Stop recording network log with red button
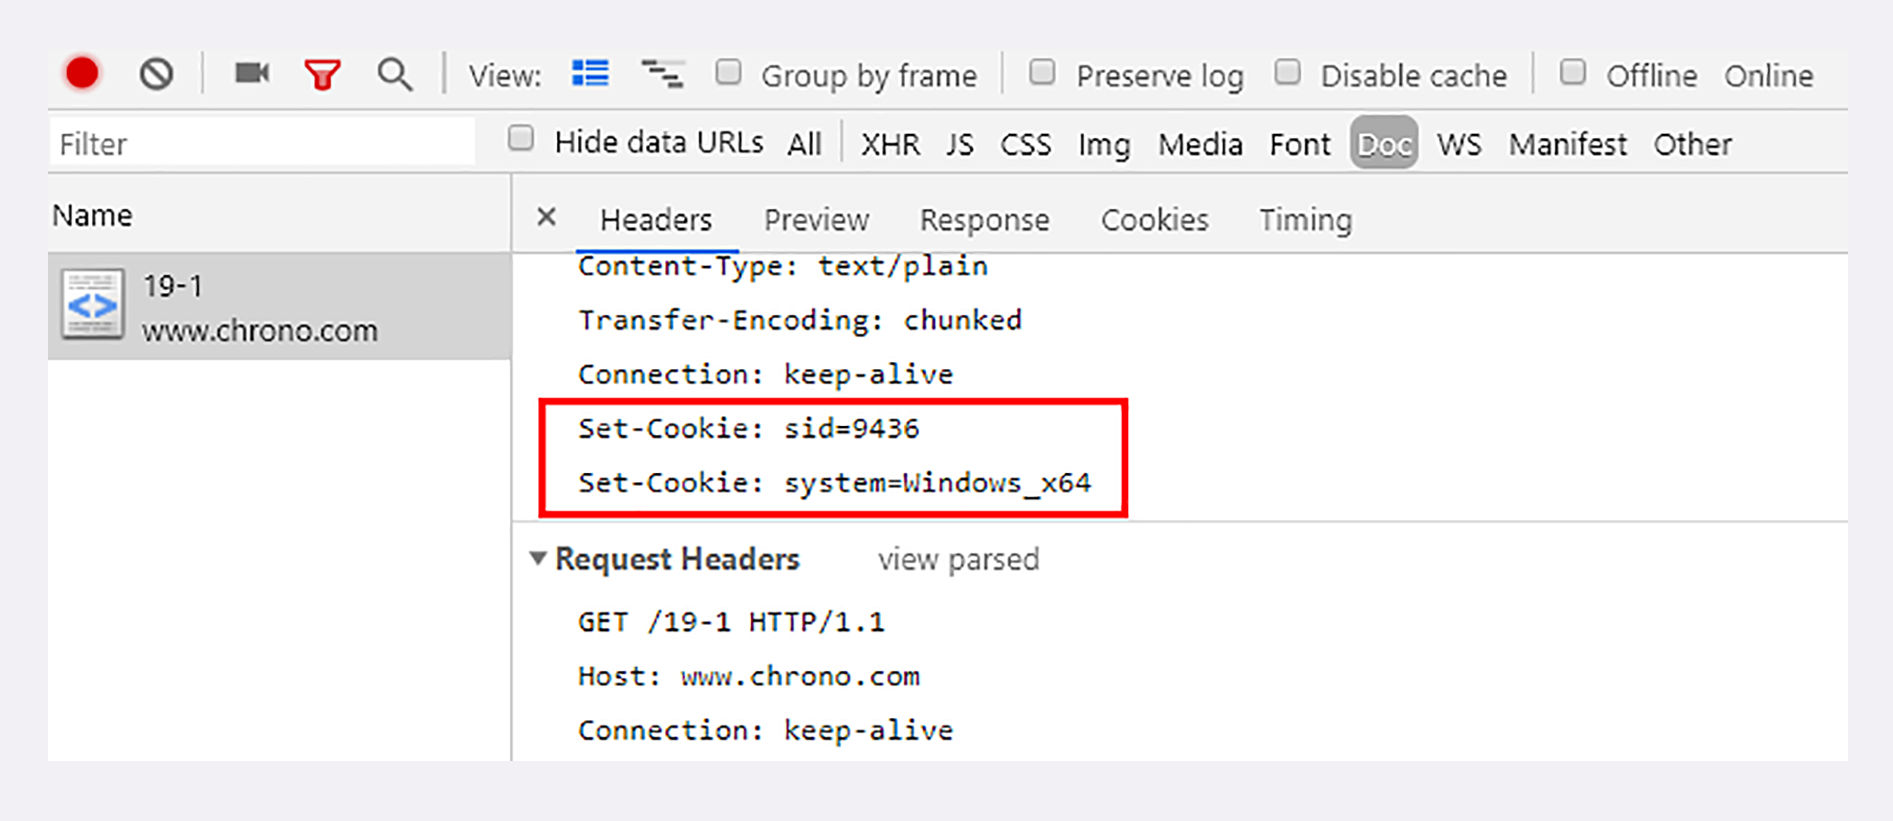Image resolution: width=1893 pixels, height=821 pixels. [x=82, y=73]
